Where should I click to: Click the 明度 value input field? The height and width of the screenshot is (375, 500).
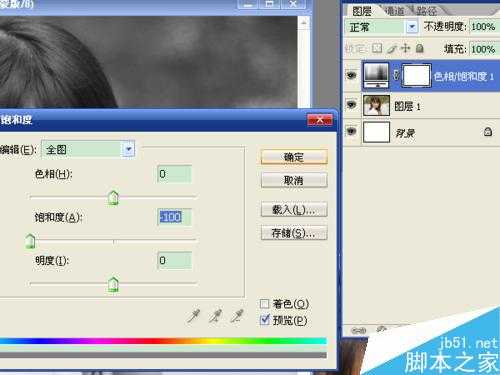(174, 260)
